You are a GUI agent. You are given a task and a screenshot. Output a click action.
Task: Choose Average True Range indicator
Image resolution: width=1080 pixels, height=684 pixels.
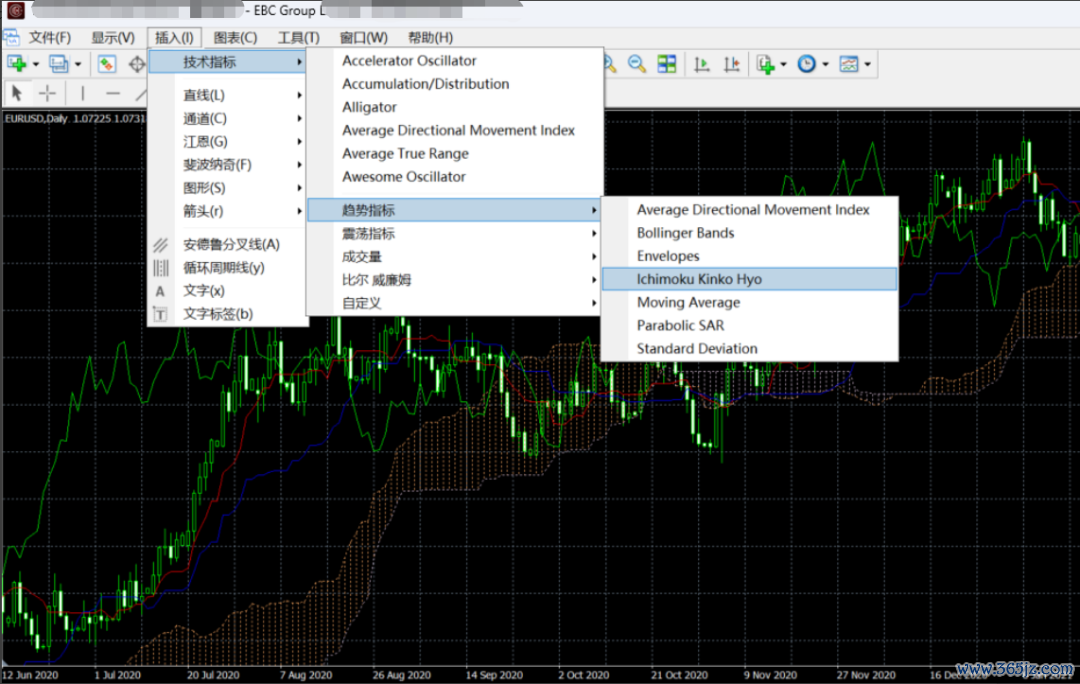pyautogui.click(x=455, y=154)
